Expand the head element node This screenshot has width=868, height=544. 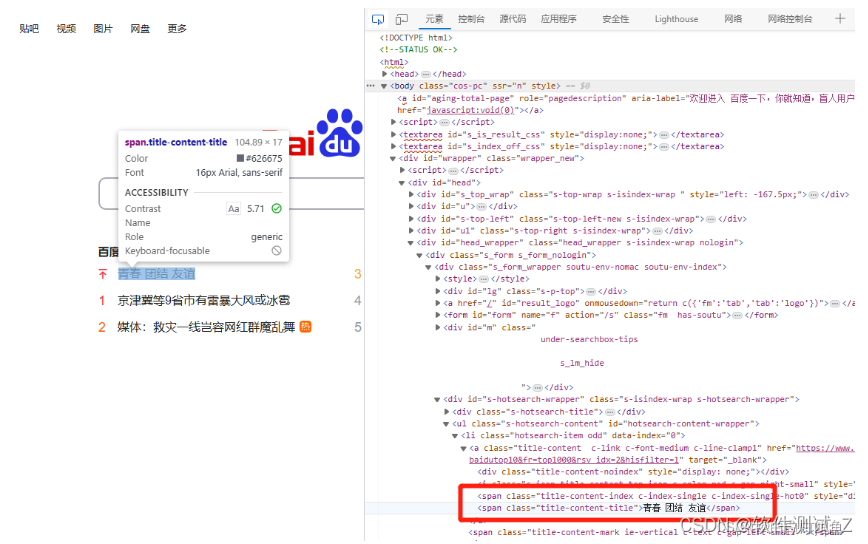coord(384,74)
